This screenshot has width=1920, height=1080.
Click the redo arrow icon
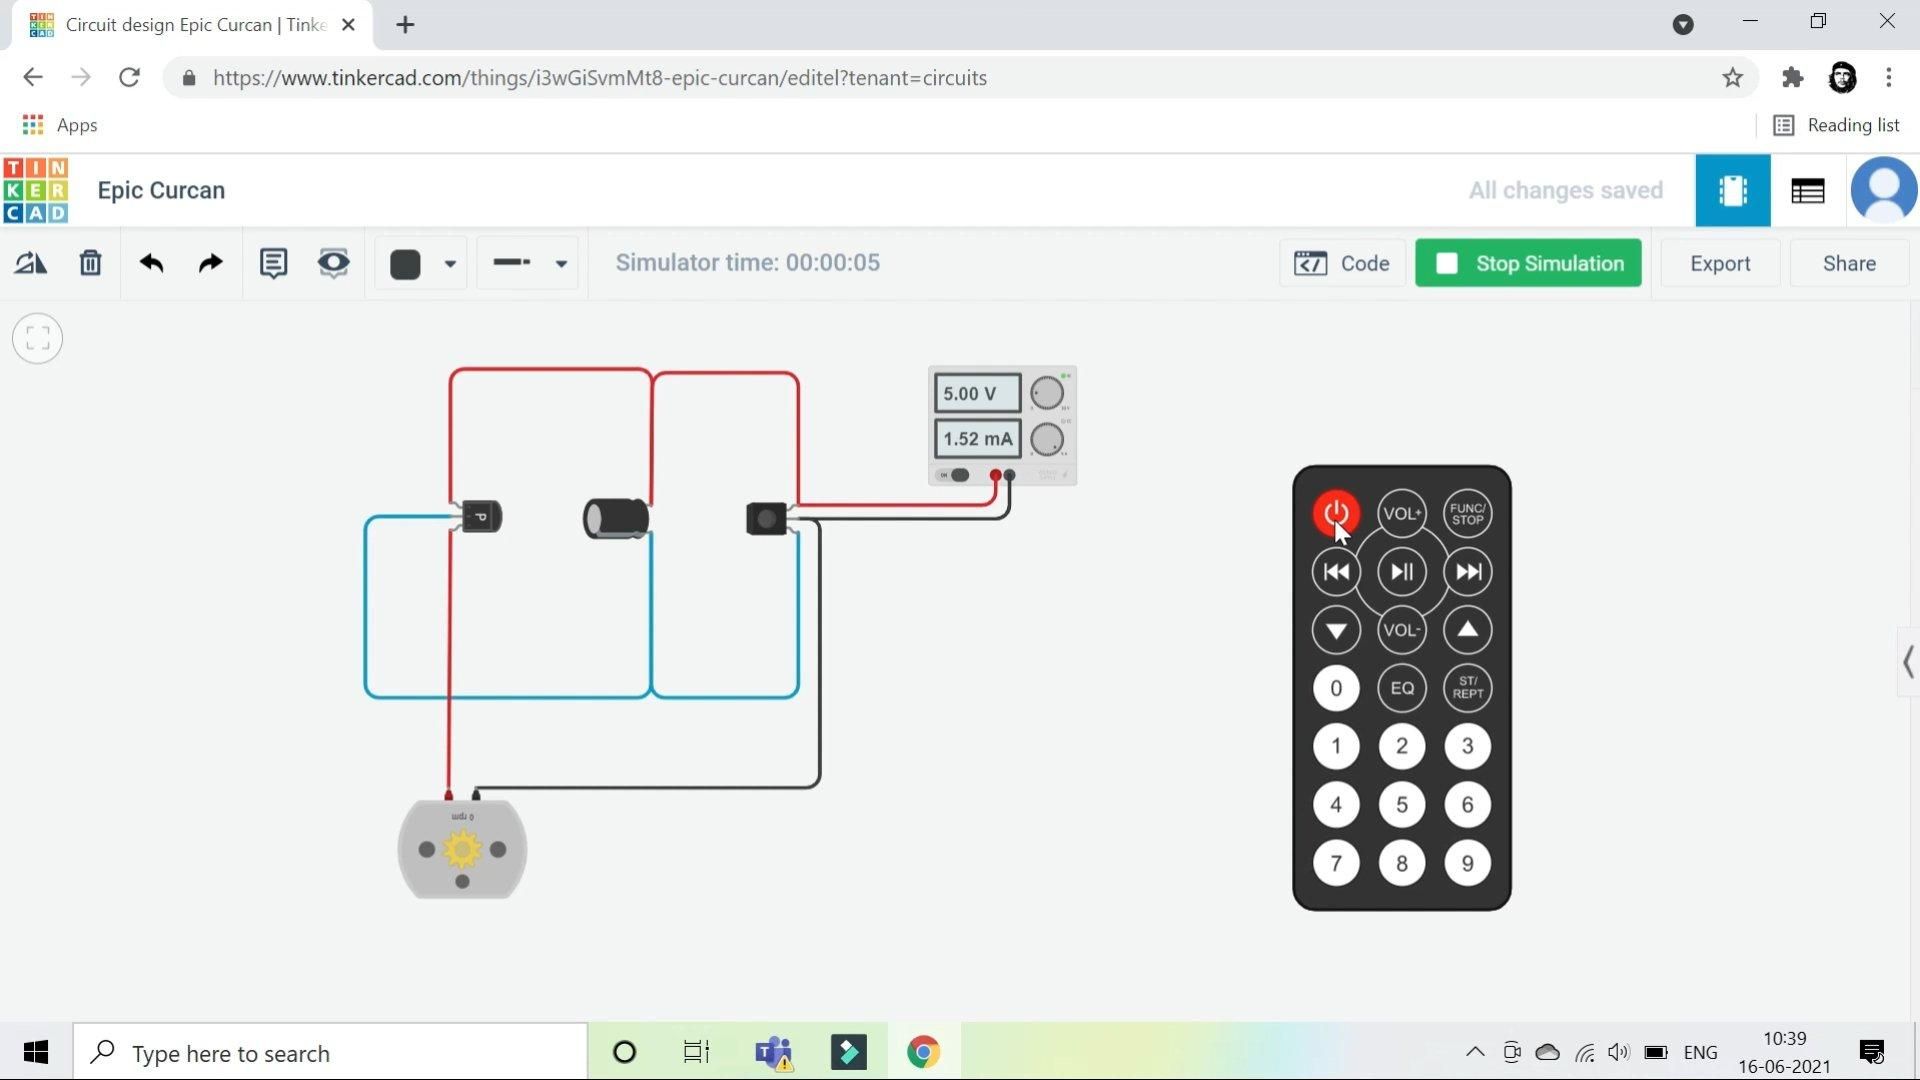pyautogui.click(x=210, y=263)
